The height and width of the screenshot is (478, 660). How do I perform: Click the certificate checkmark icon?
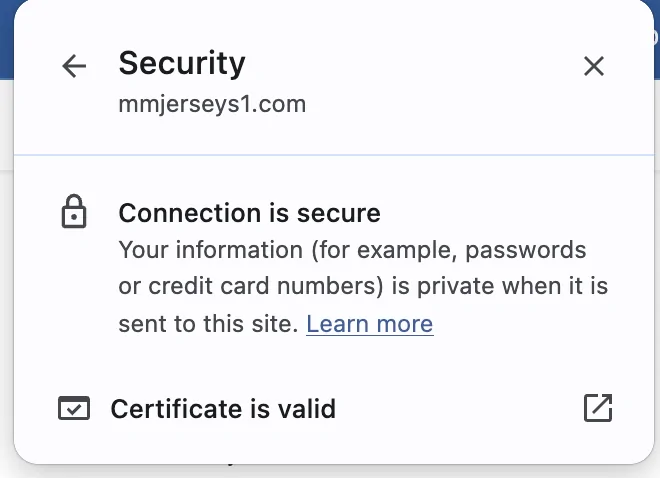[74, 408]
